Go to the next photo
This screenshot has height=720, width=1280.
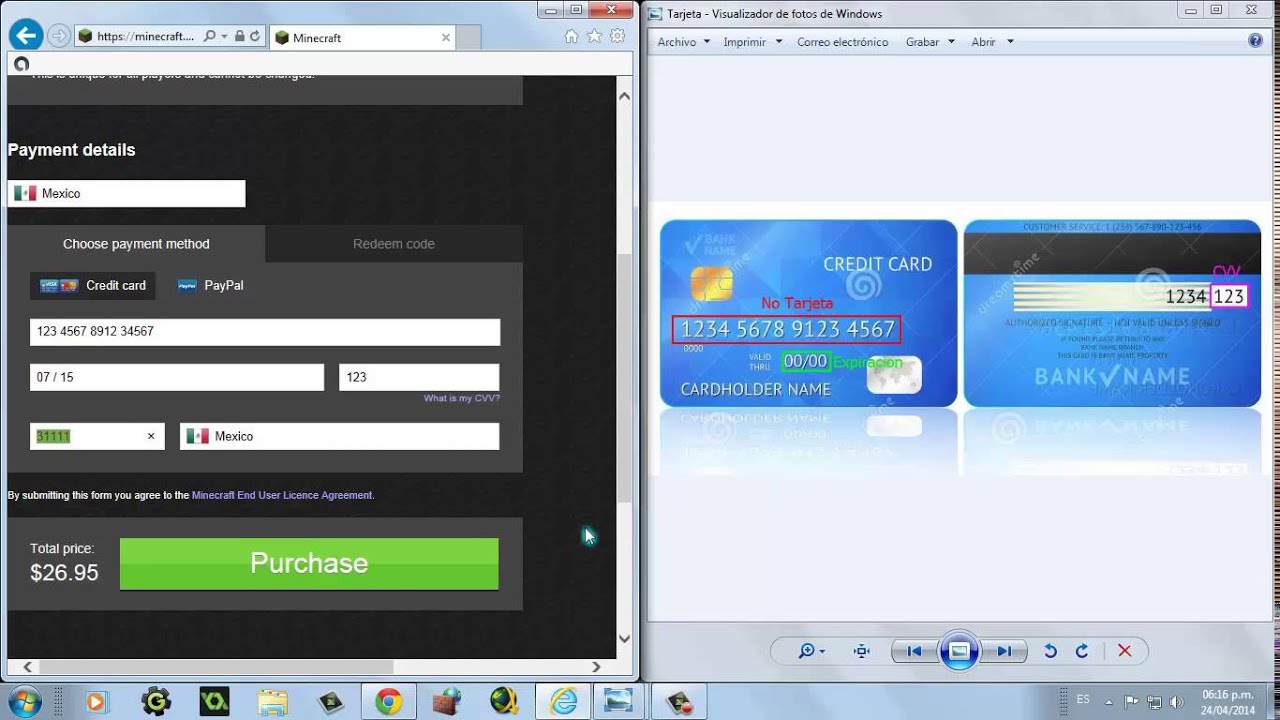(x=1004, y=651)
